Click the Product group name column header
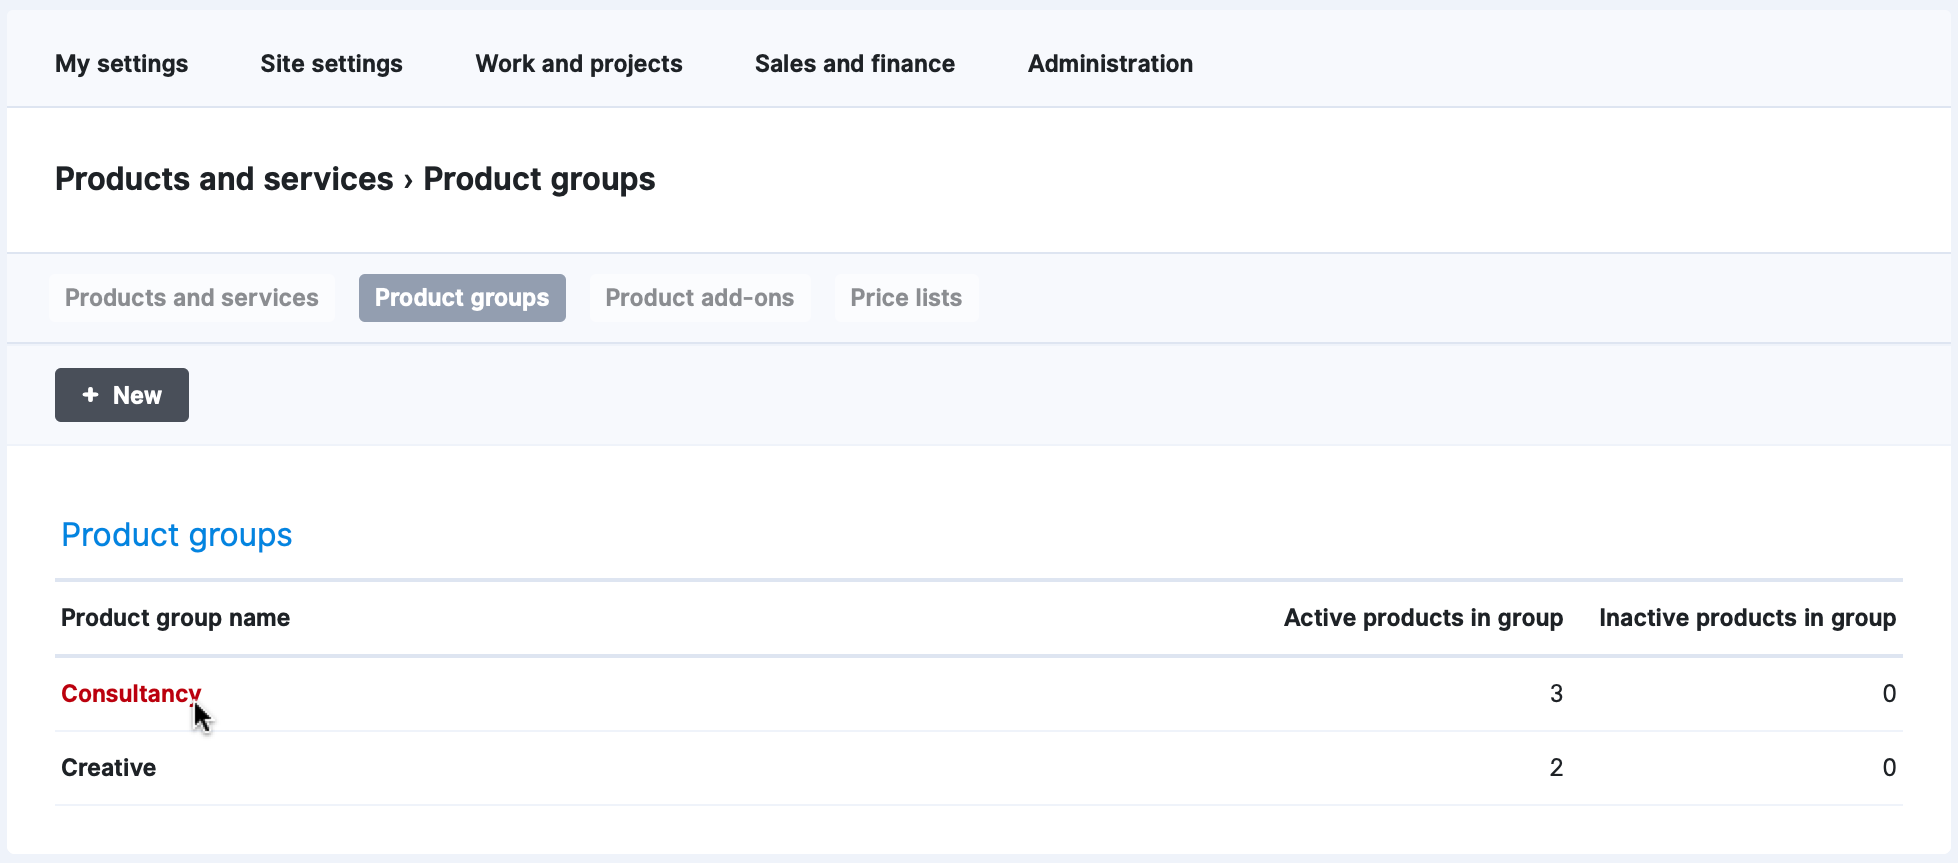This screenshot has height=863, width=1958. click(x=175, y=618)
